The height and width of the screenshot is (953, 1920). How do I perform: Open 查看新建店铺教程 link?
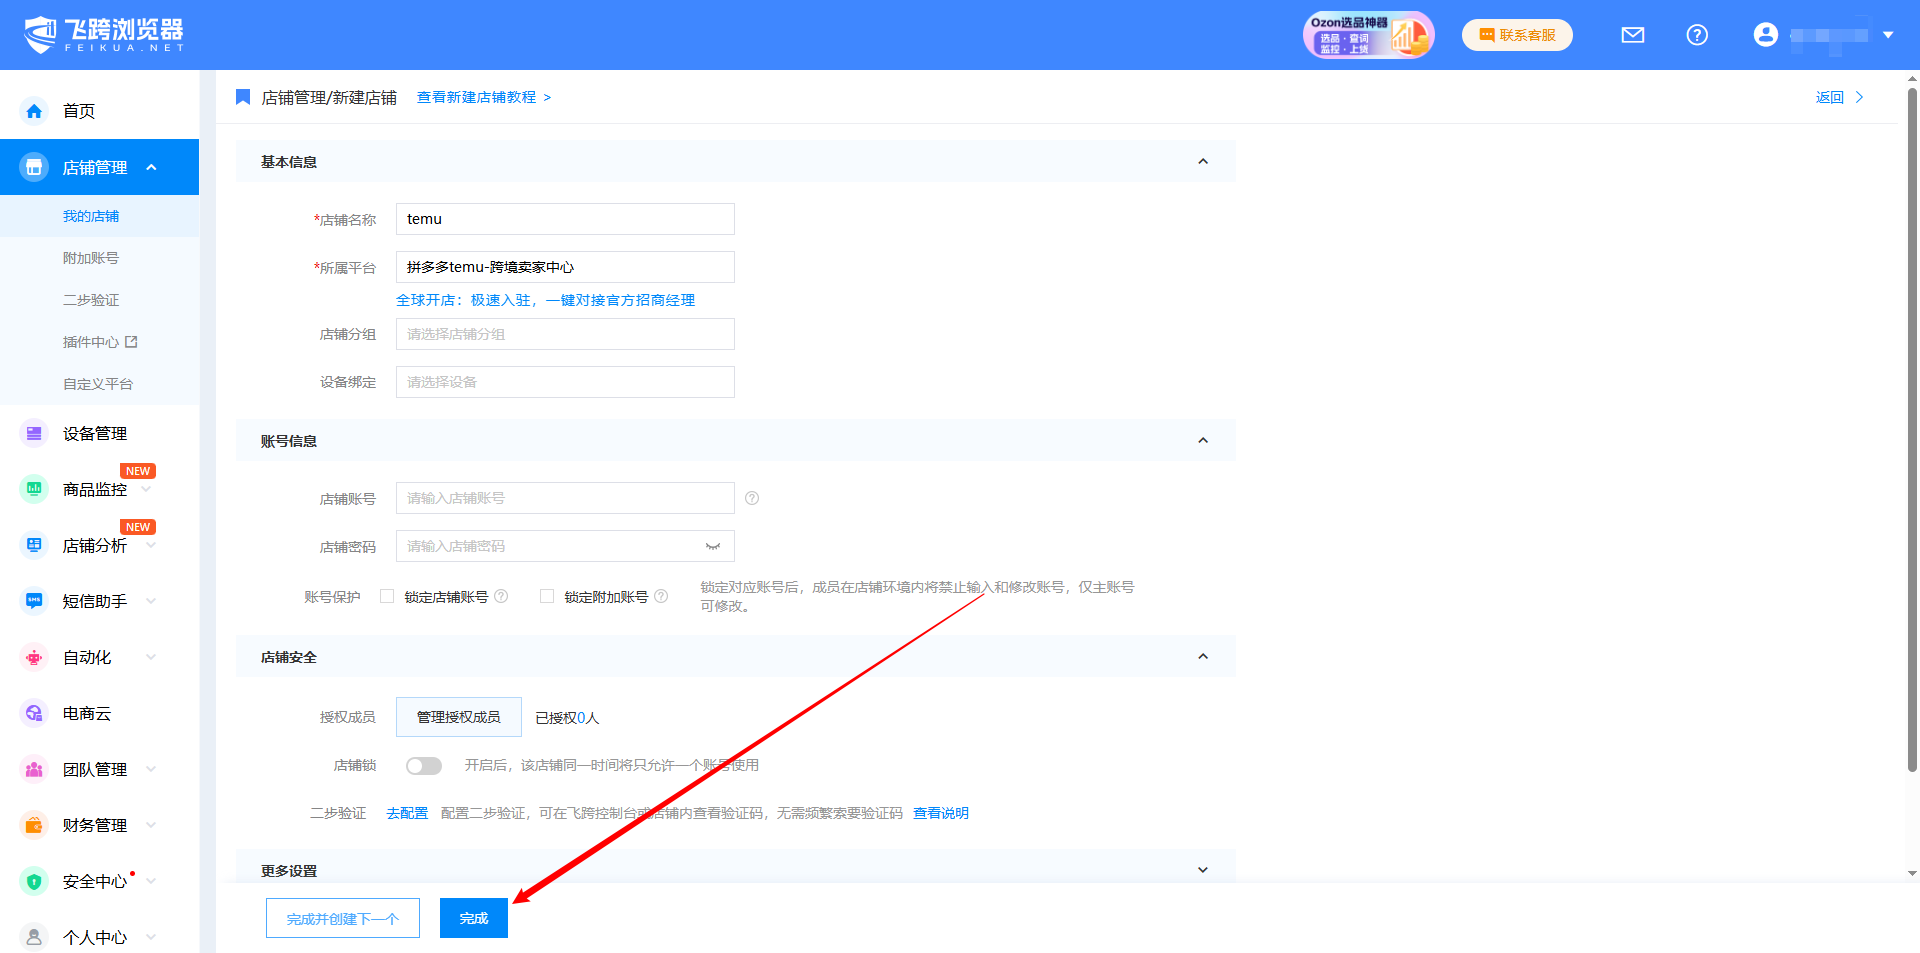tap(483, 97)
